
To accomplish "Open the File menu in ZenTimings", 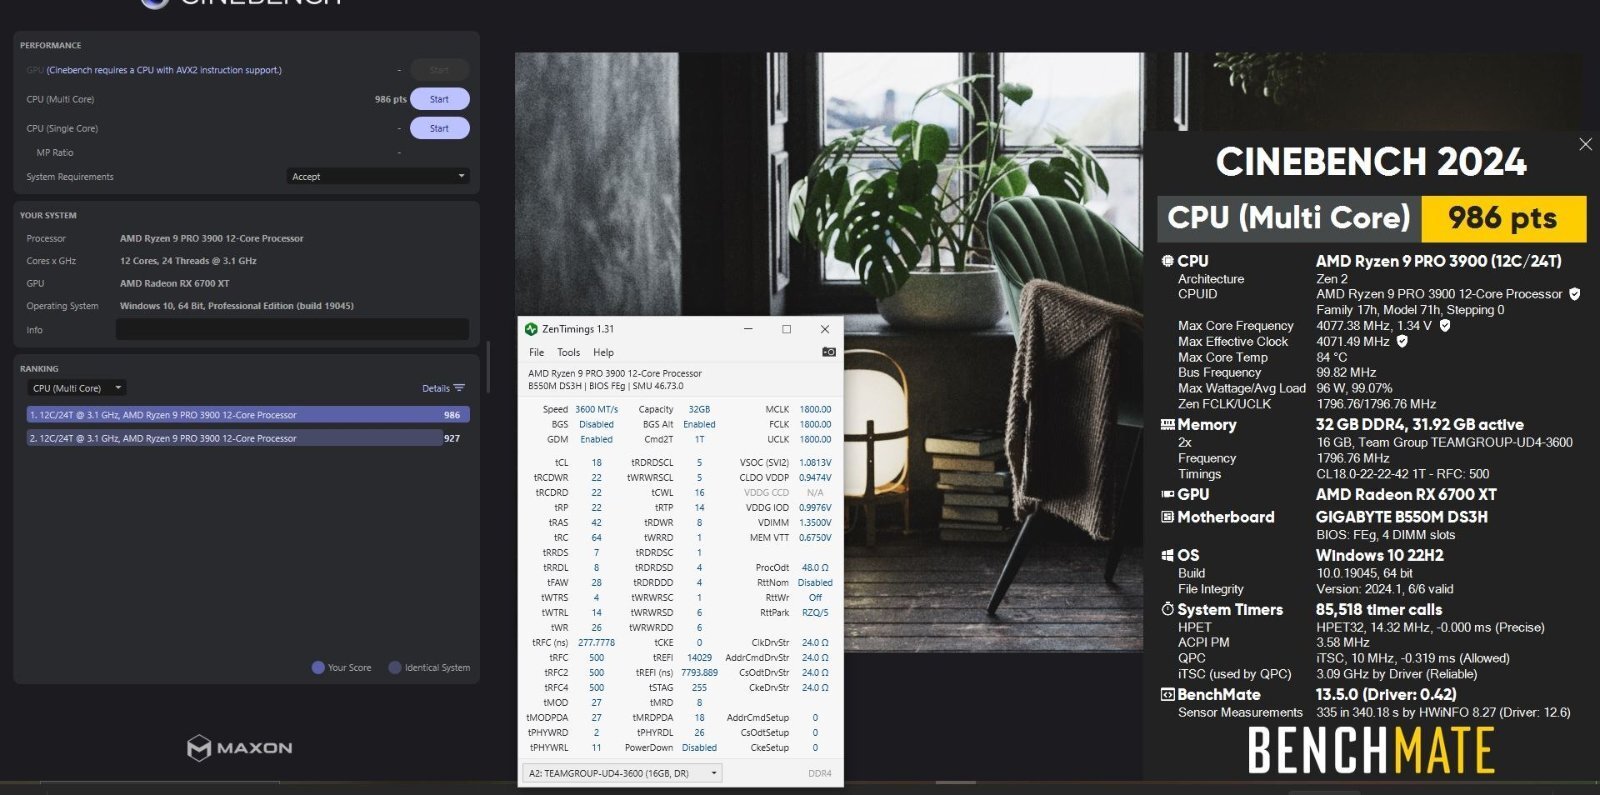I will [536, 352].
